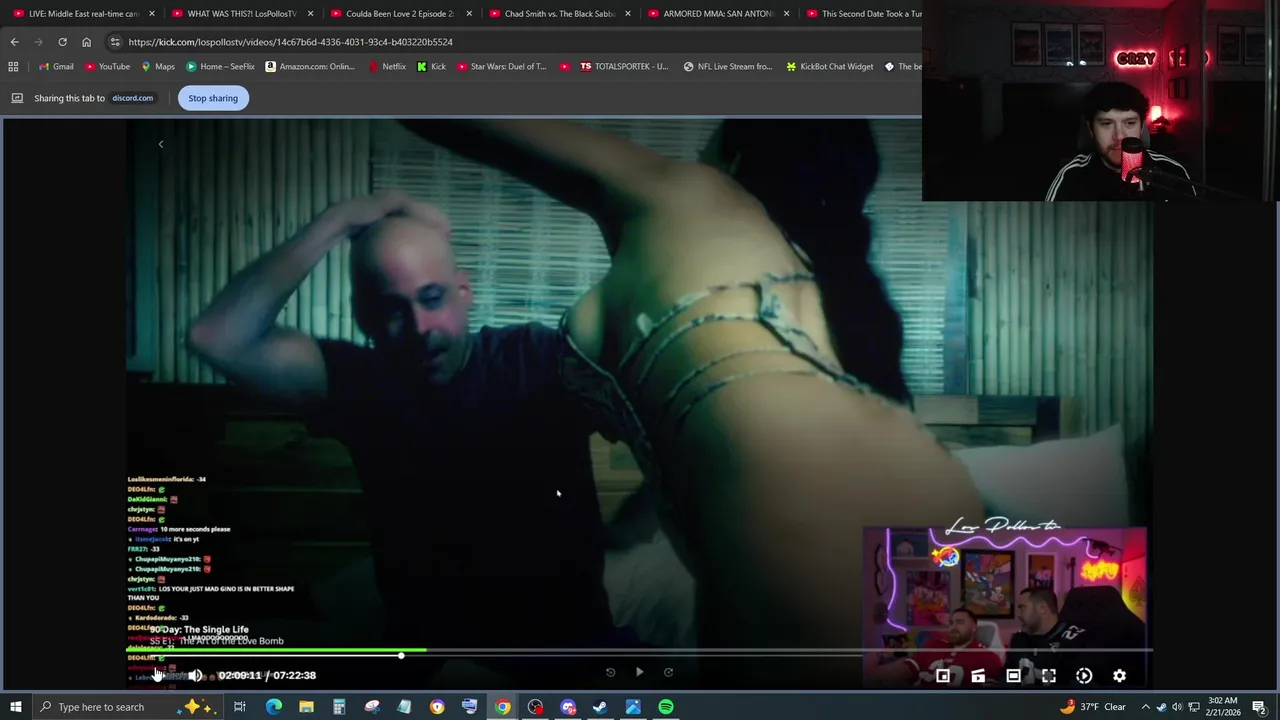Go back in browser history
Viewport: 1280px width, 720px height.
14,42
